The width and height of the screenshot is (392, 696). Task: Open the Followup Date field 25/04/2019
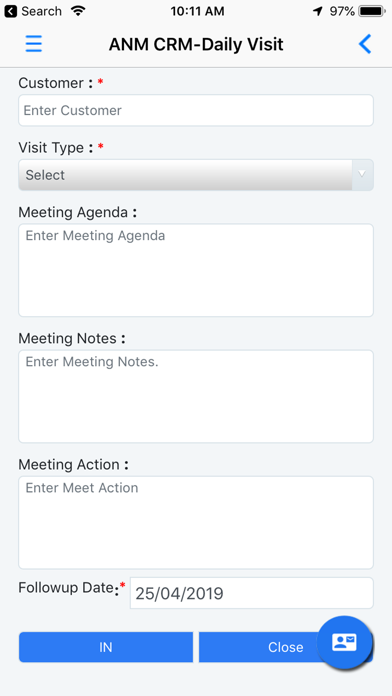(252, 593)
